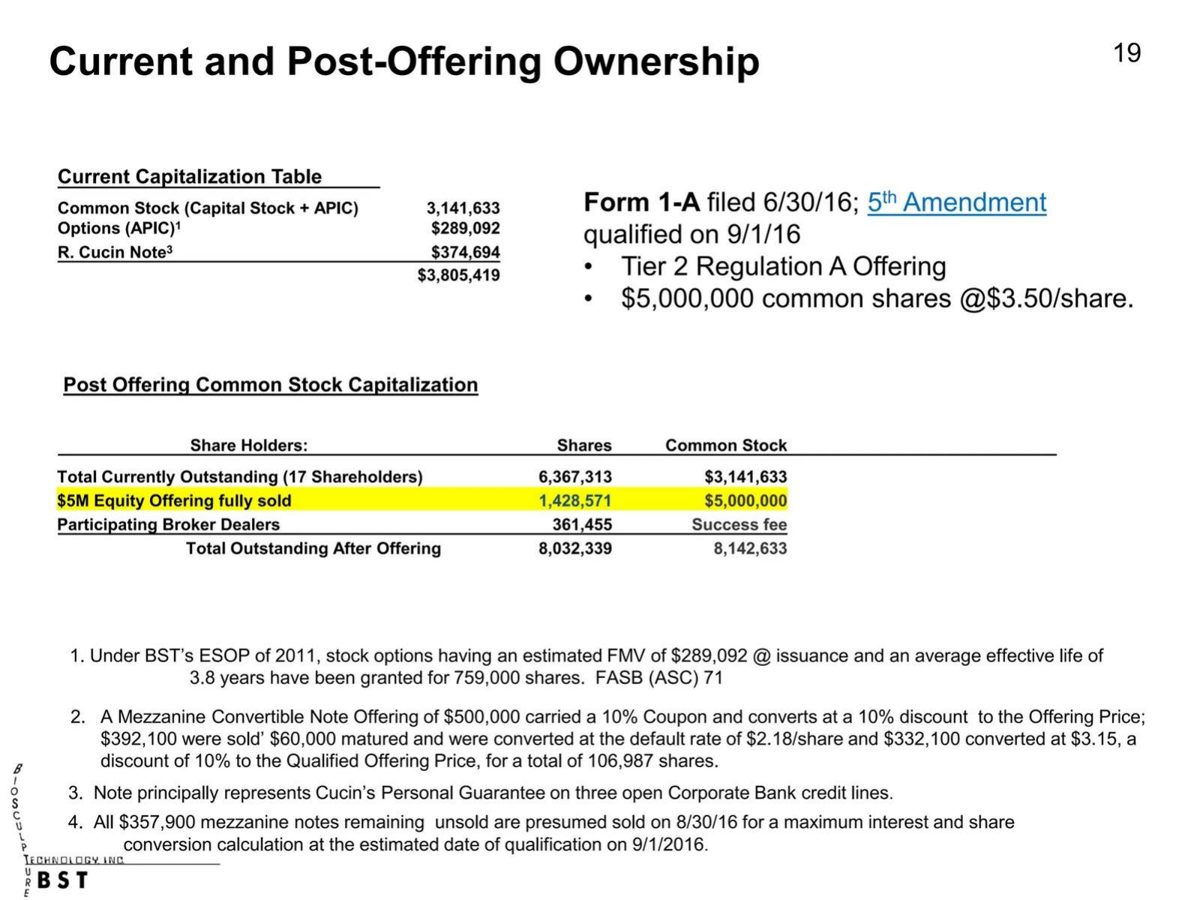Click the $3,805,419 total value
This screenshot has width=1200, height=900.
click(459, 275)
